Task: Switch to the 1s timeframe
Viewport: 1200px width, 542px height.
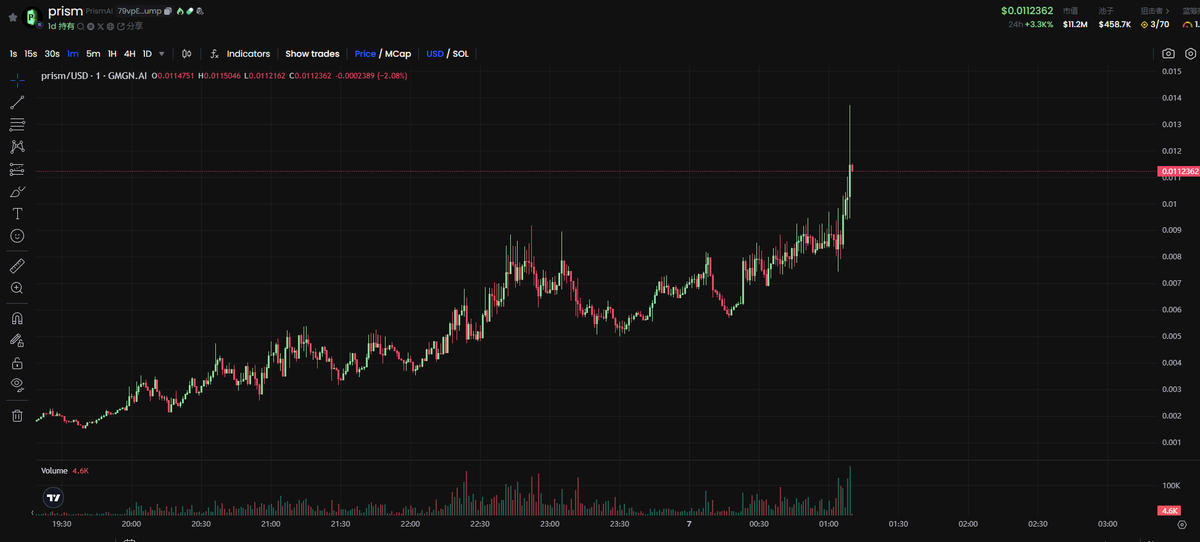Action: coord(13,54)
